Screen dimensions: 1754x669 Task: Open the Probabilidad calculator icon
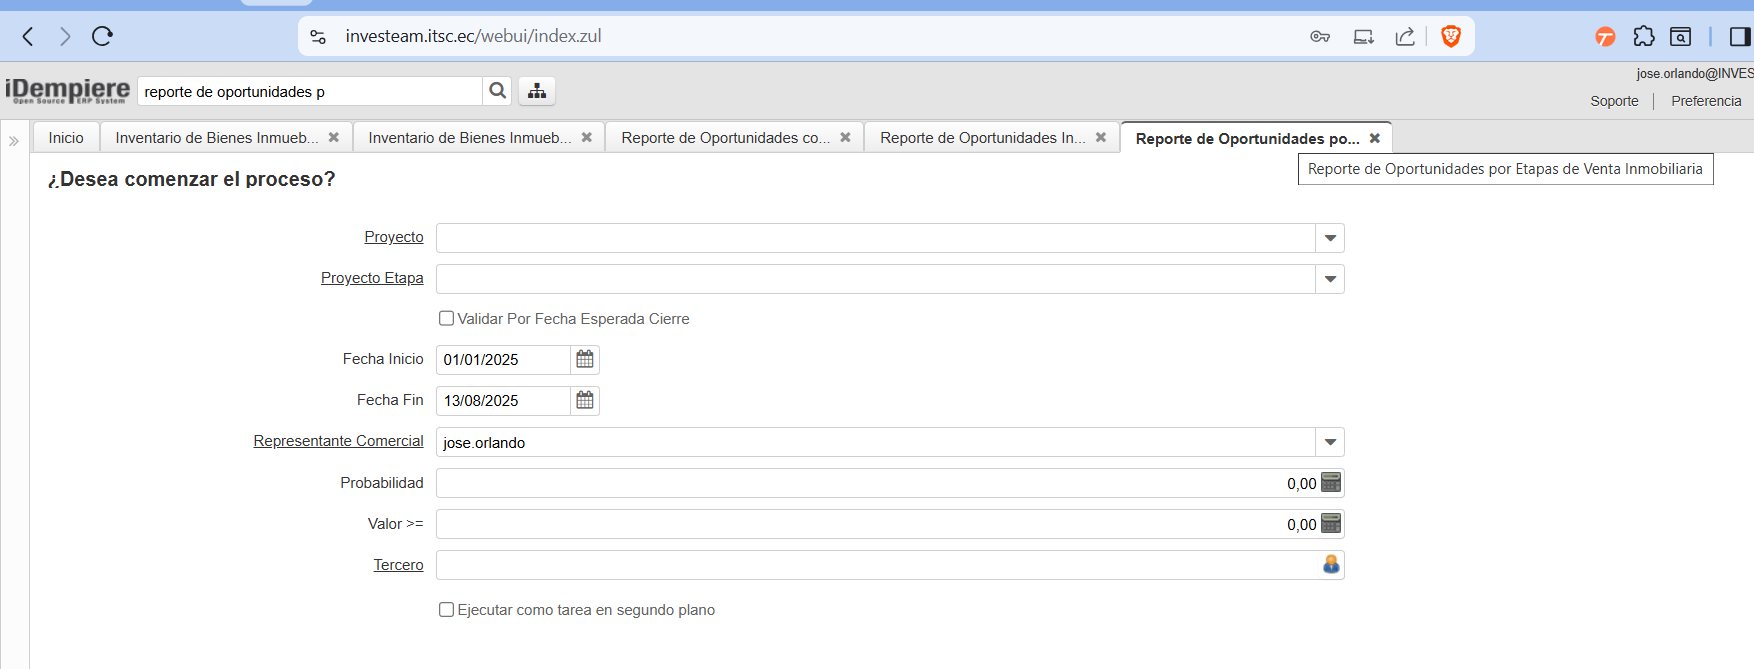(x=1331, y=483)
